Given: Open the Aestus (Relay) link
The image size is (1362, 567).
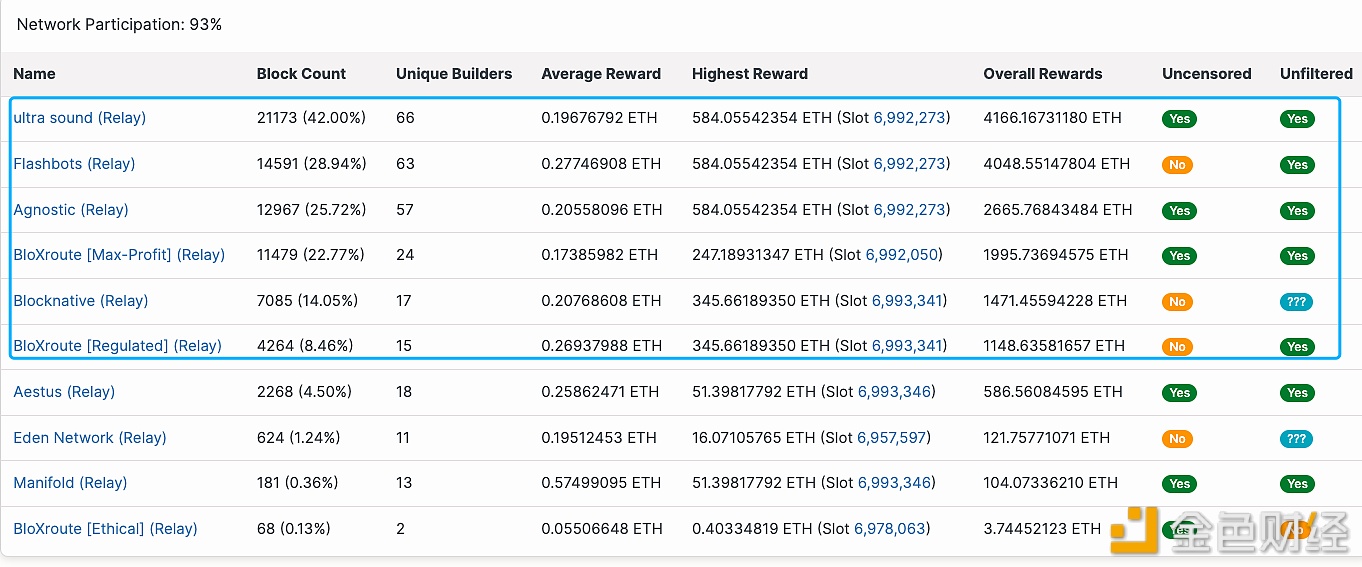Looking at the screenshot, I should click(64, 392).
